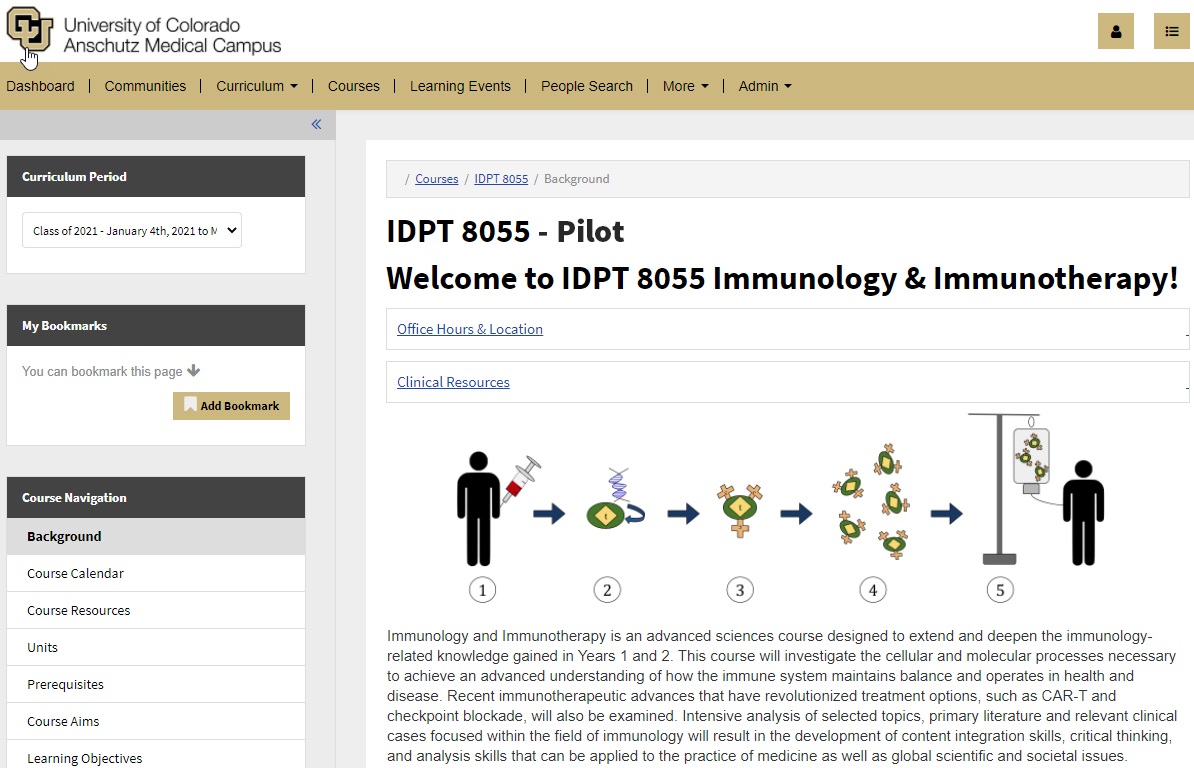Open the user profile icon

click(x=1115, y=31)
